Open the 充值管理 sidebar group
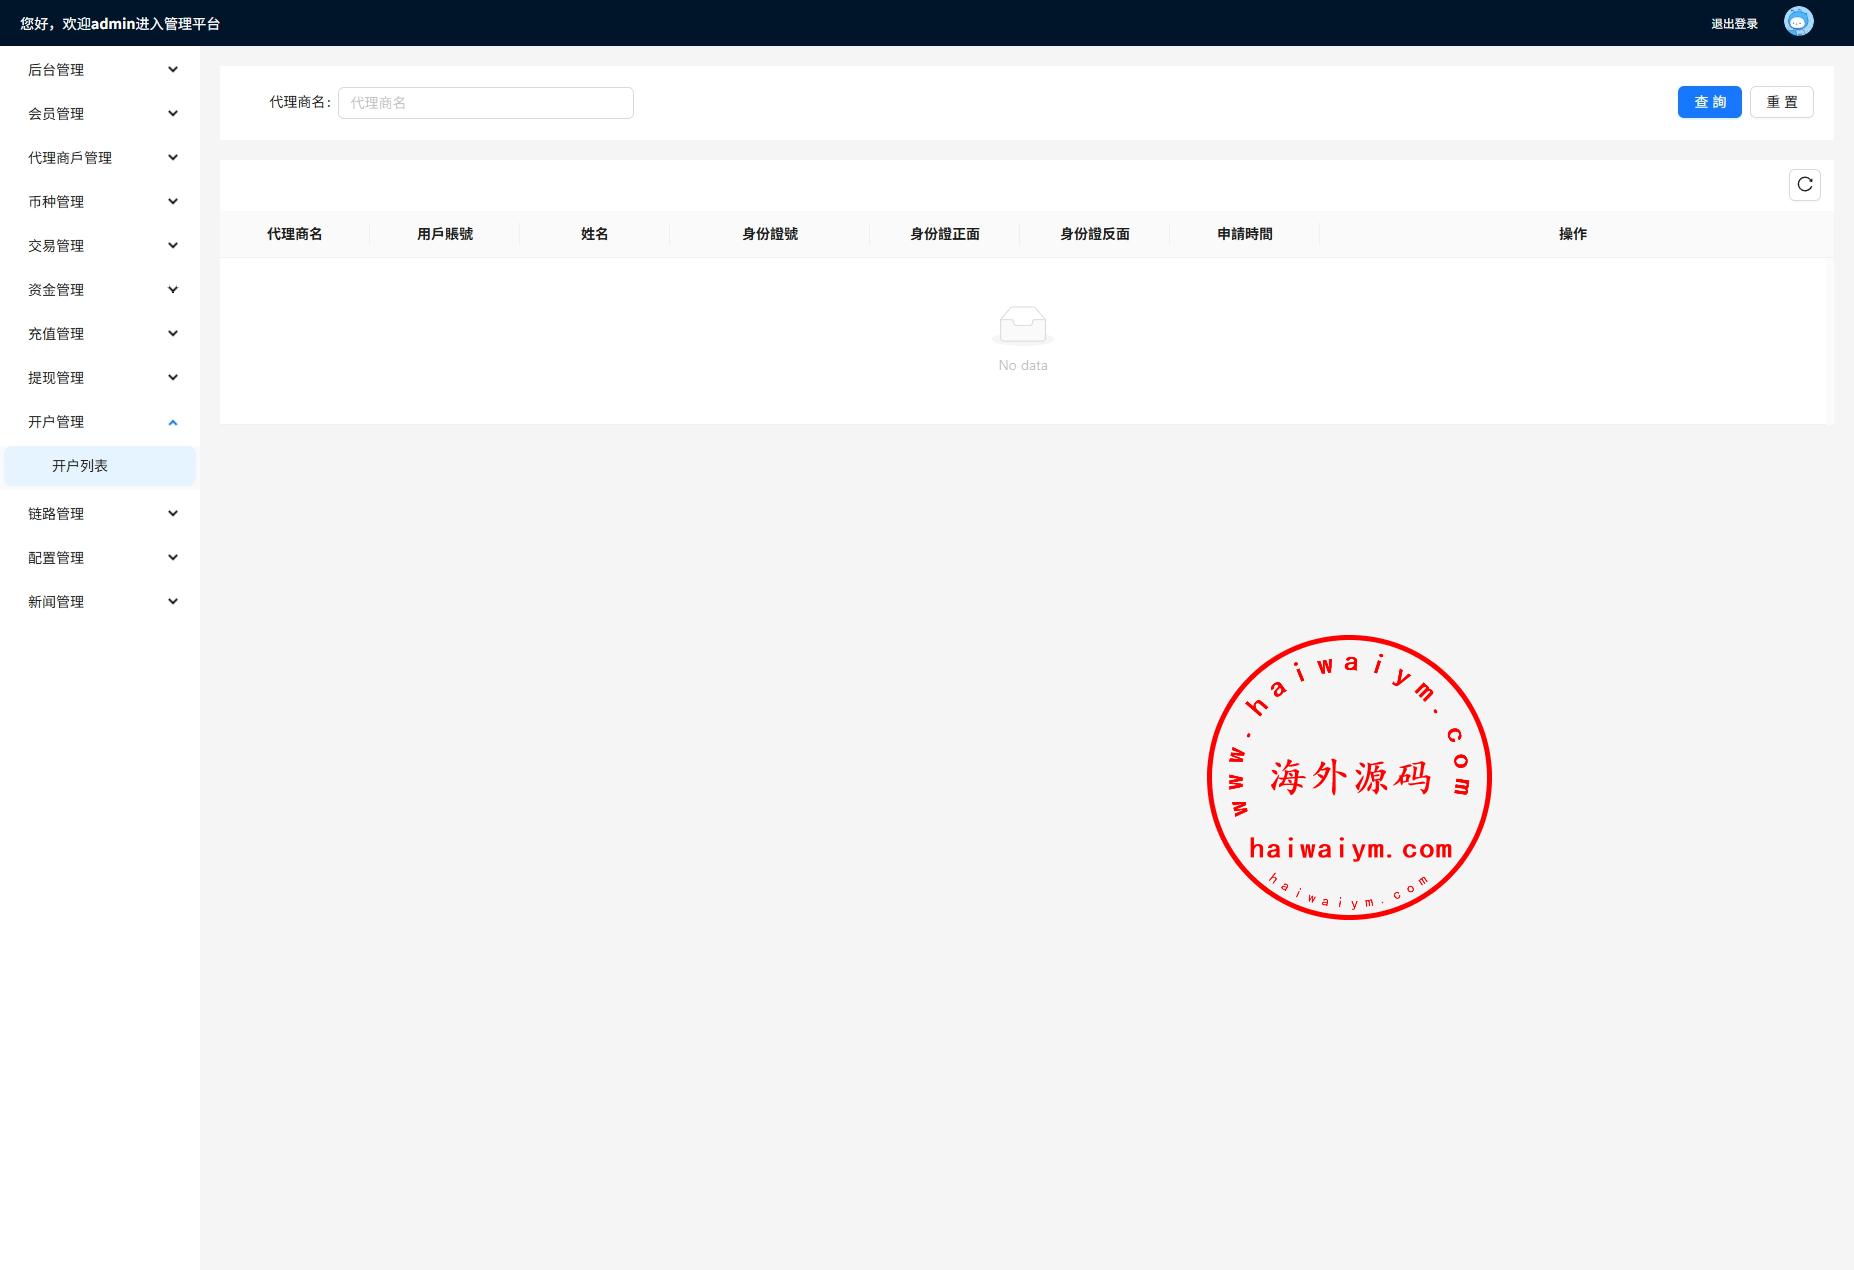 (100, 334)
